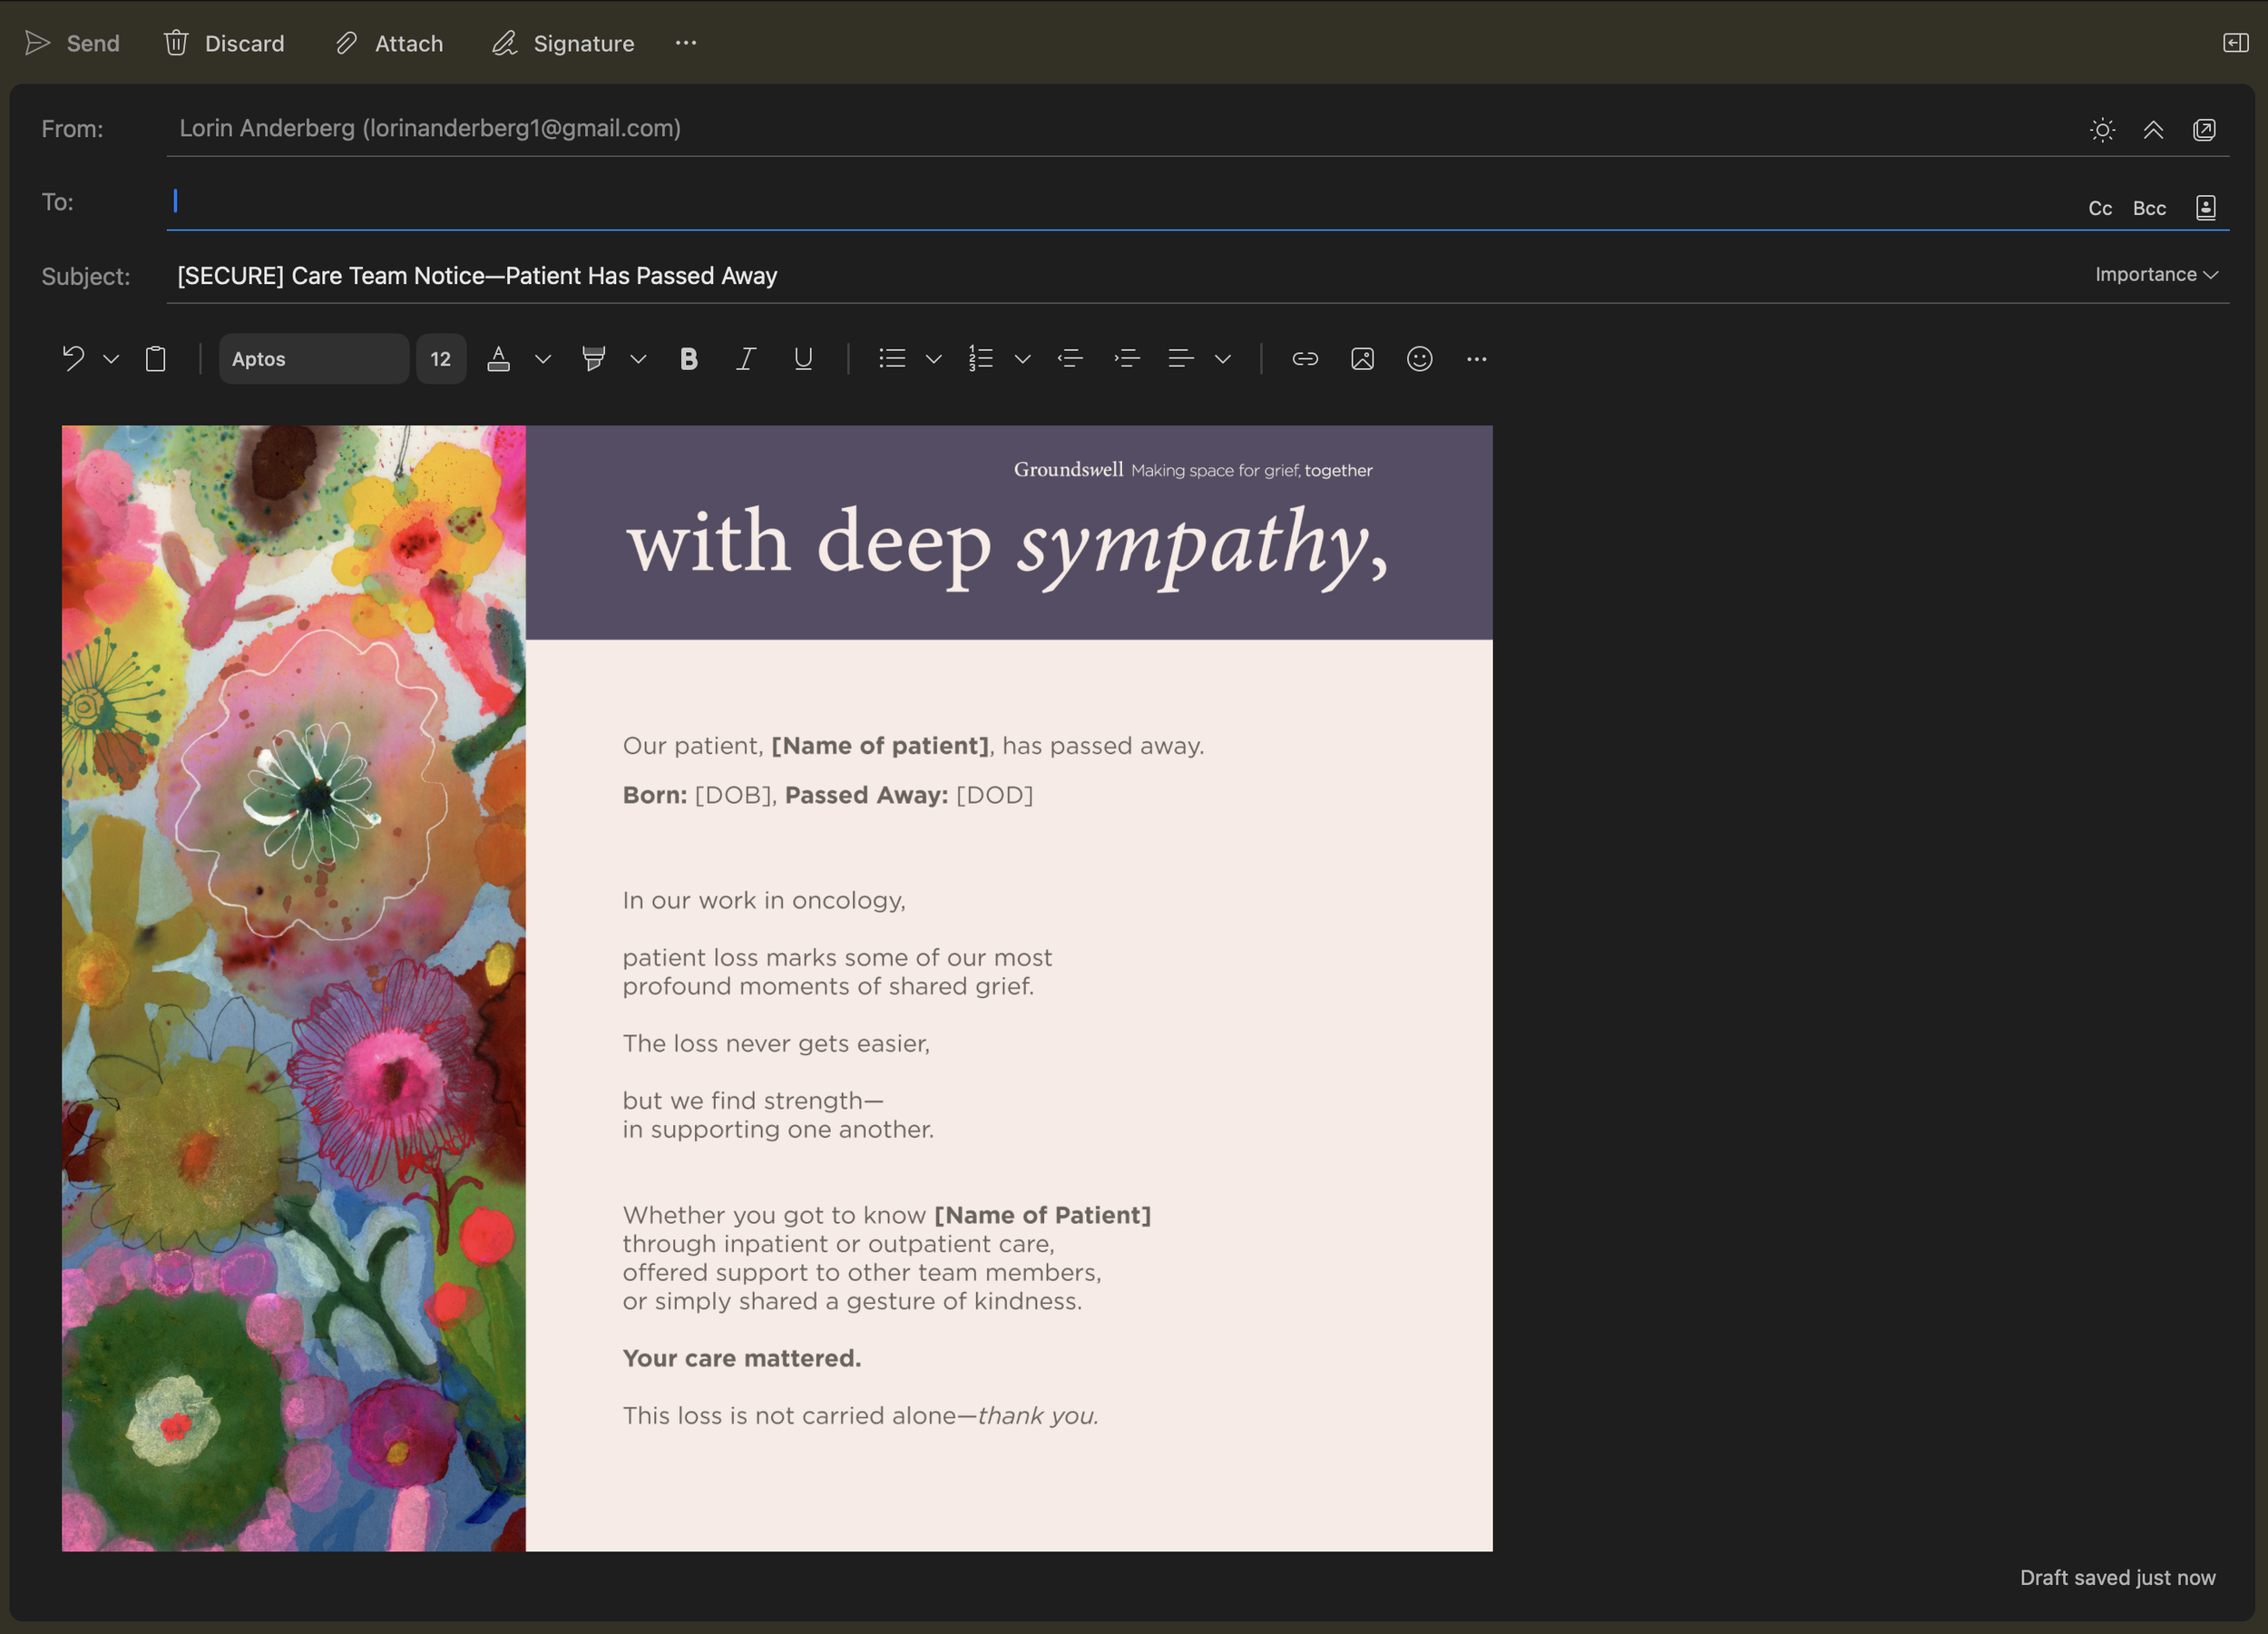Viewport: 2268px width, 1634px height.
Task: Click the "Your care mattered." line
Action: [742, 1358]
